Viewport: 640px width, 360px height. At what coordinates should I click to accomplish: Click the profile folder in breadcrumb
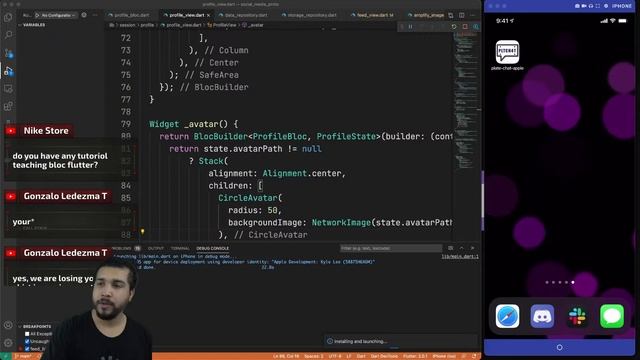pyautogui.click(x=147, y=25)
